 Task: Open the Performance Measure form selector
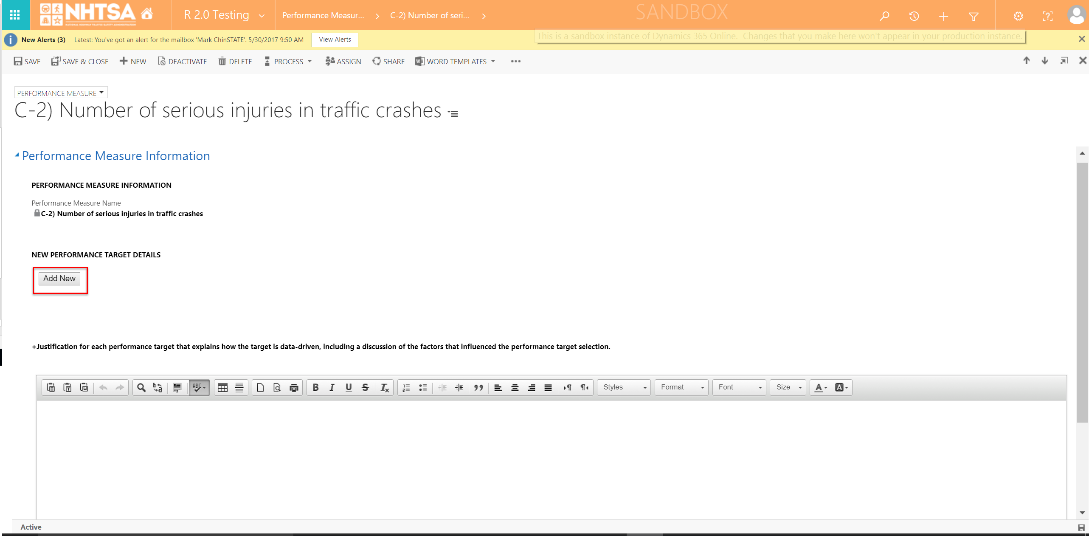point(61,92)
